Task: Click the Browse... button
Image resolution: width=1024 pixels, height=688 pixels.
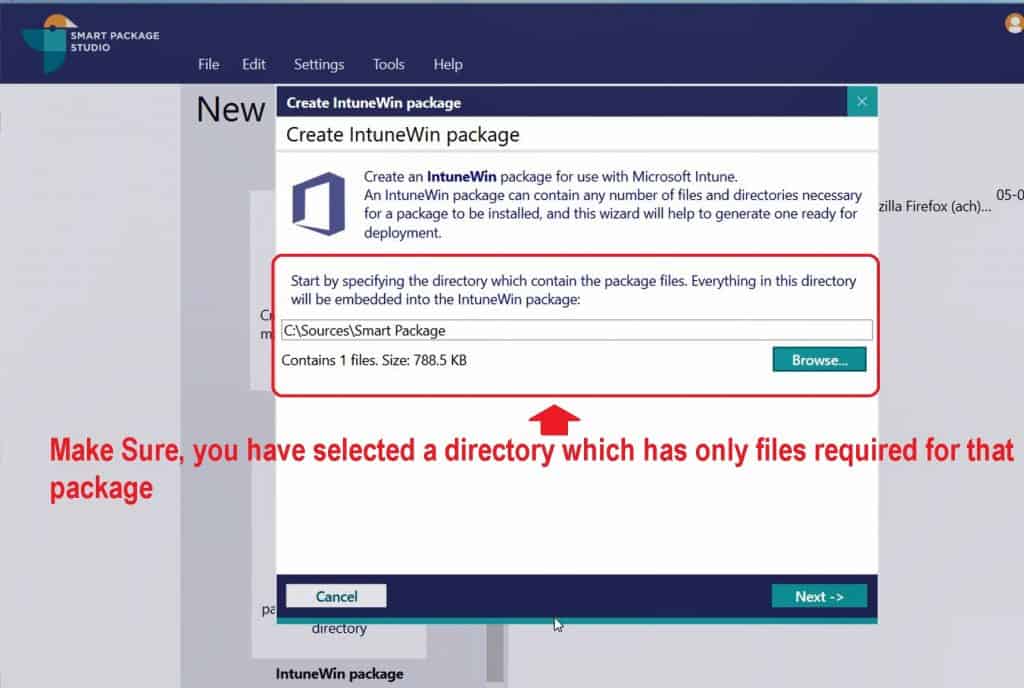Action: (820, 360)
